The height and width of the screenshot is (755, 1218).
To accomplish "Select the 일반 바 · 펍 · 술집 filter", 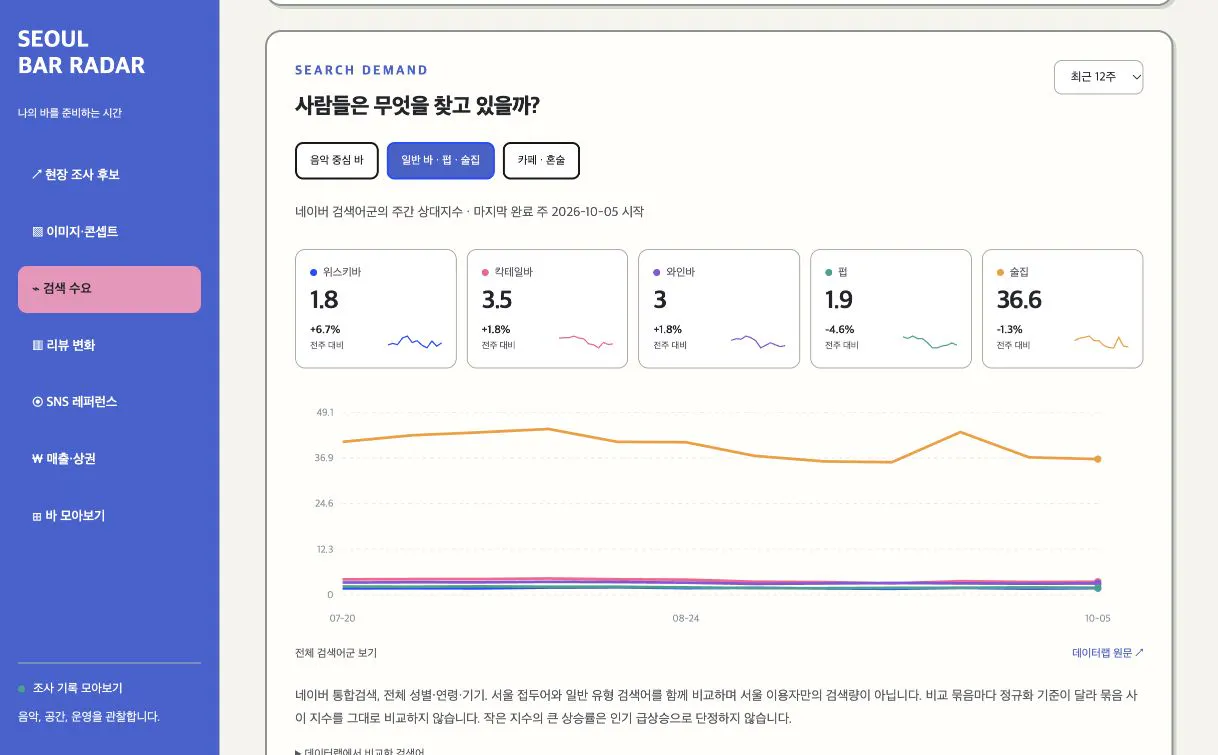I will pyautogui.click(x=440, y=160).
